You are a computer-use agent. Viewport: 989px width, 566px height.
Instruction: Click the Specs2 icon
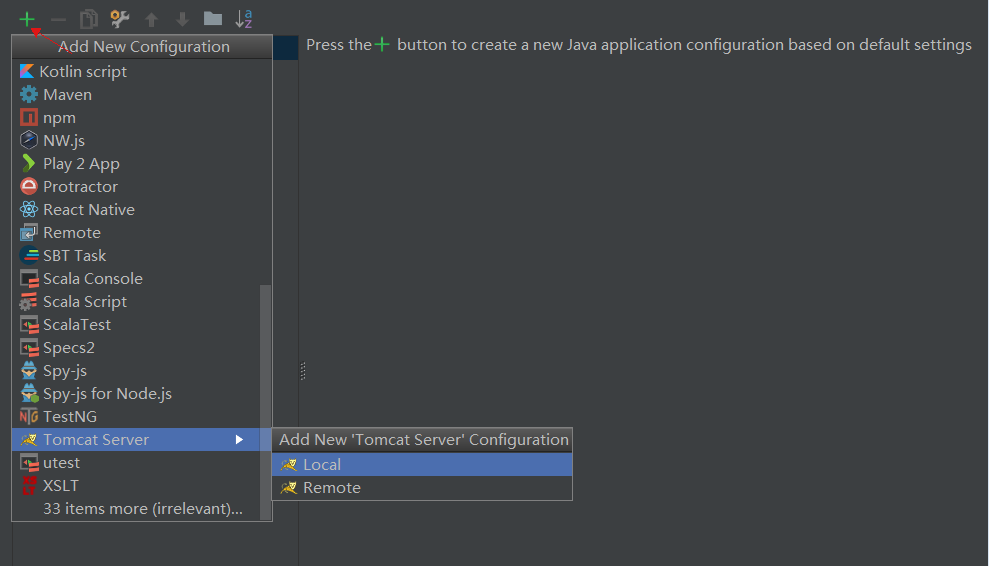[x=28, y=348]
